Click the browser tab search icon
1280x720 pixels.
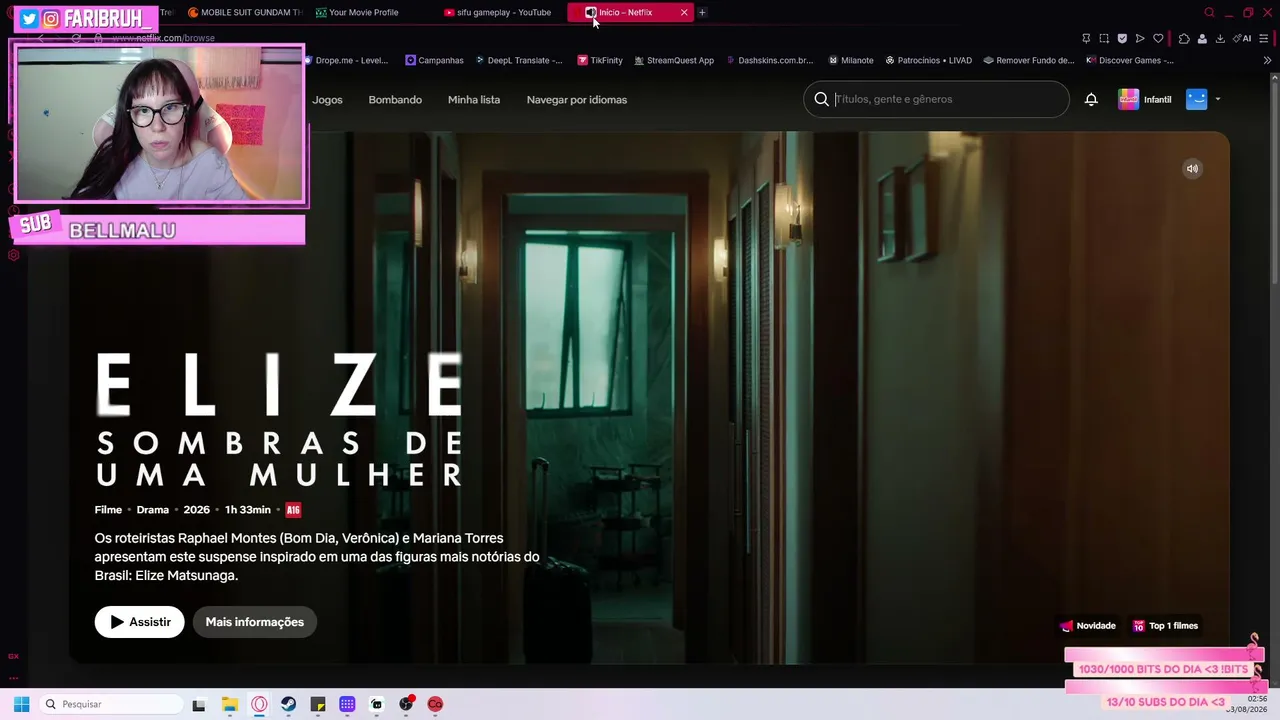click(1209, 12)
